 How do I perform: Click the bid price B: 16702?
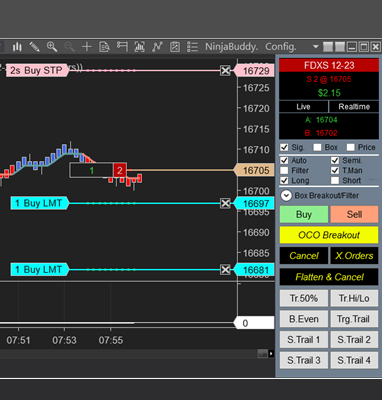[x=321, y=133]
